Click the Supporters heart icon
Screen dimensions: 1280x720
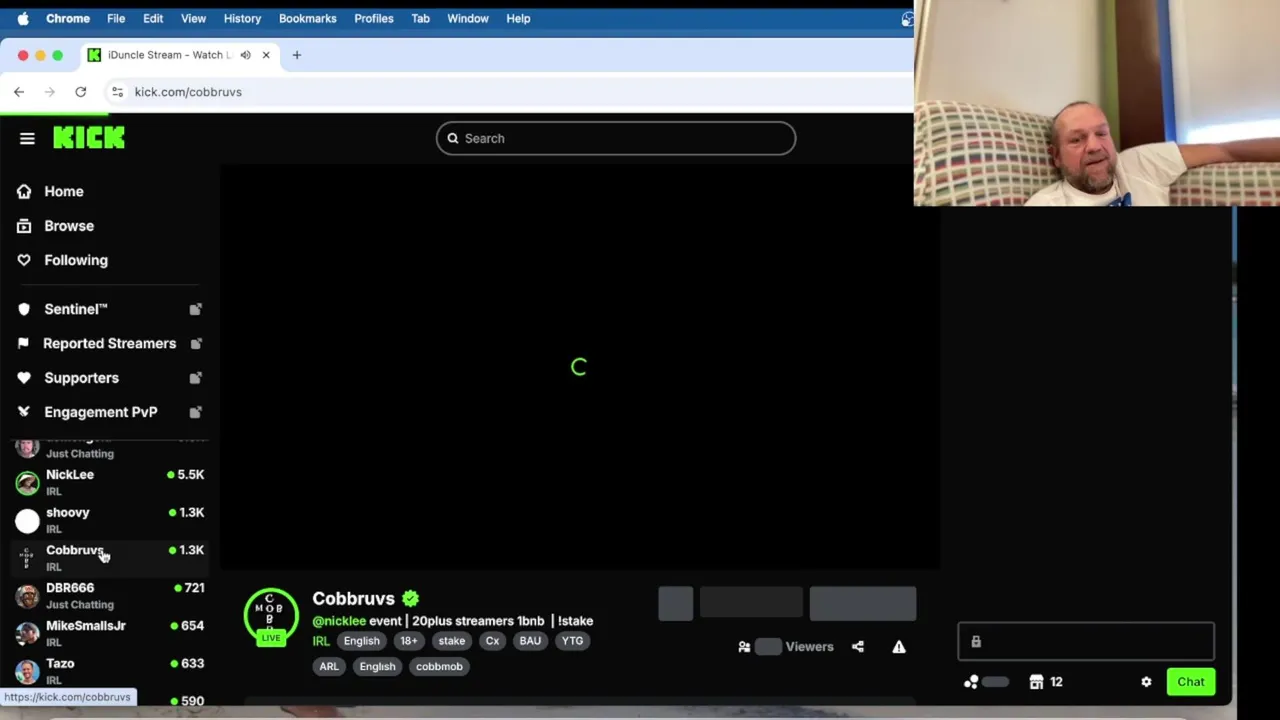click(x=24, y=378)
